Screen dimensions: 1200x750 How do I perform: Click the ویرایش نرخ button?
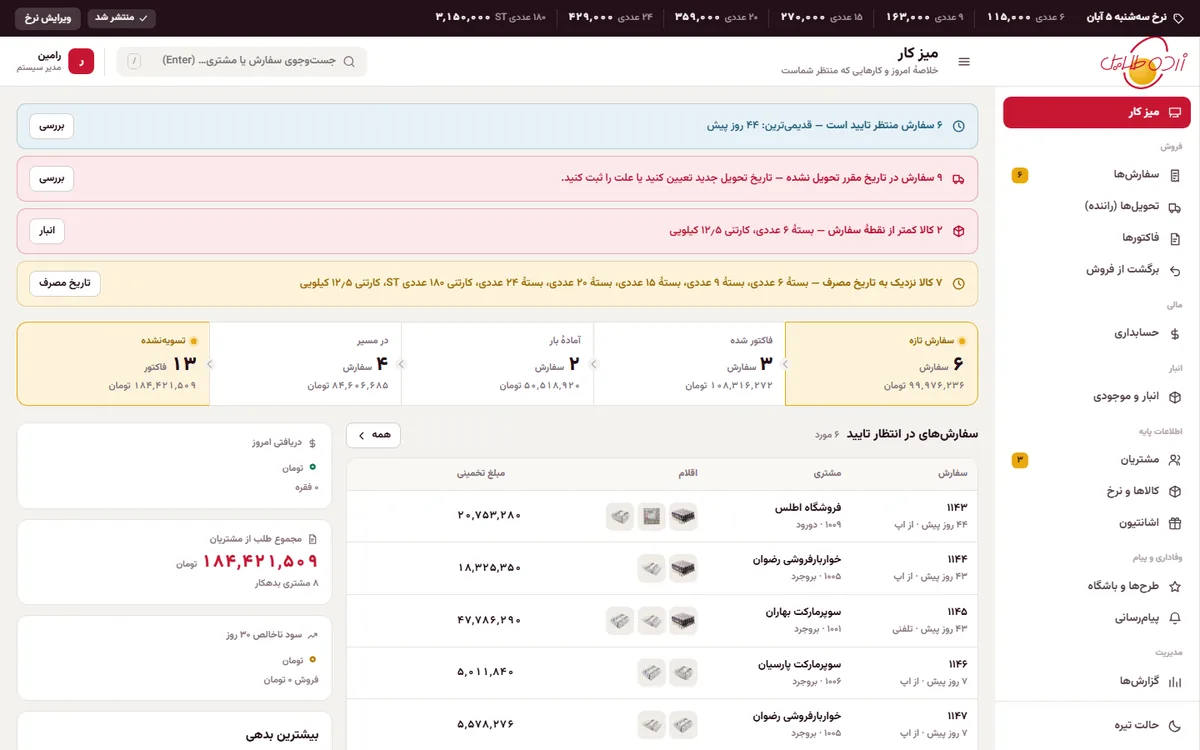[x=46, y=18]
